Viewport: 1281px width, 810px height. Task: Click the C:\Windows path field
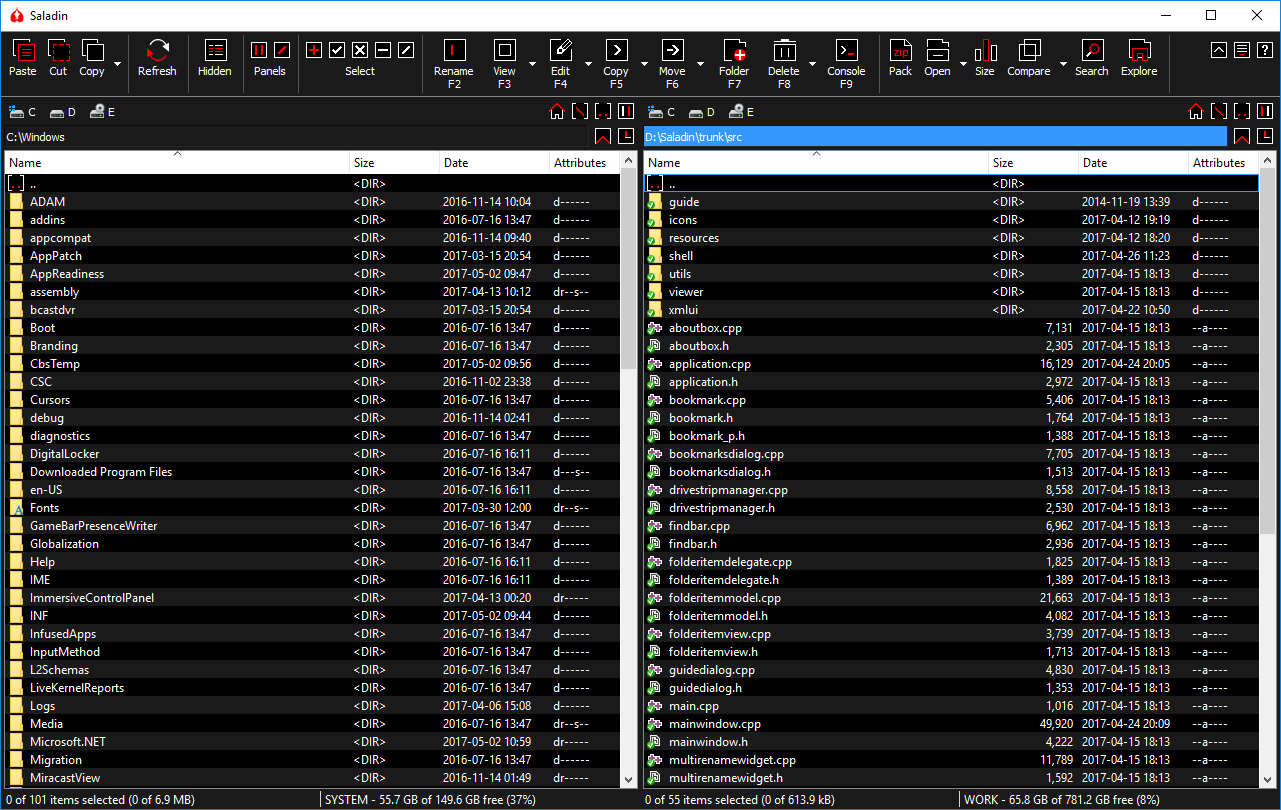(297, 137)
